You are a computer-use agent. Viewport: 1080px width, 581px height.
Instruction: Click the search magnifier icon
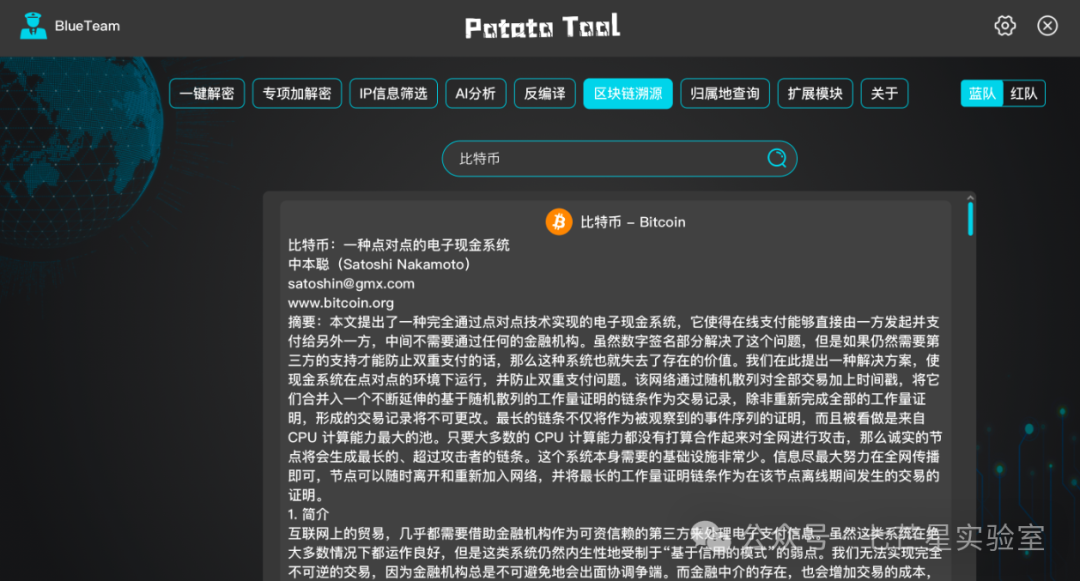[777, 158]
